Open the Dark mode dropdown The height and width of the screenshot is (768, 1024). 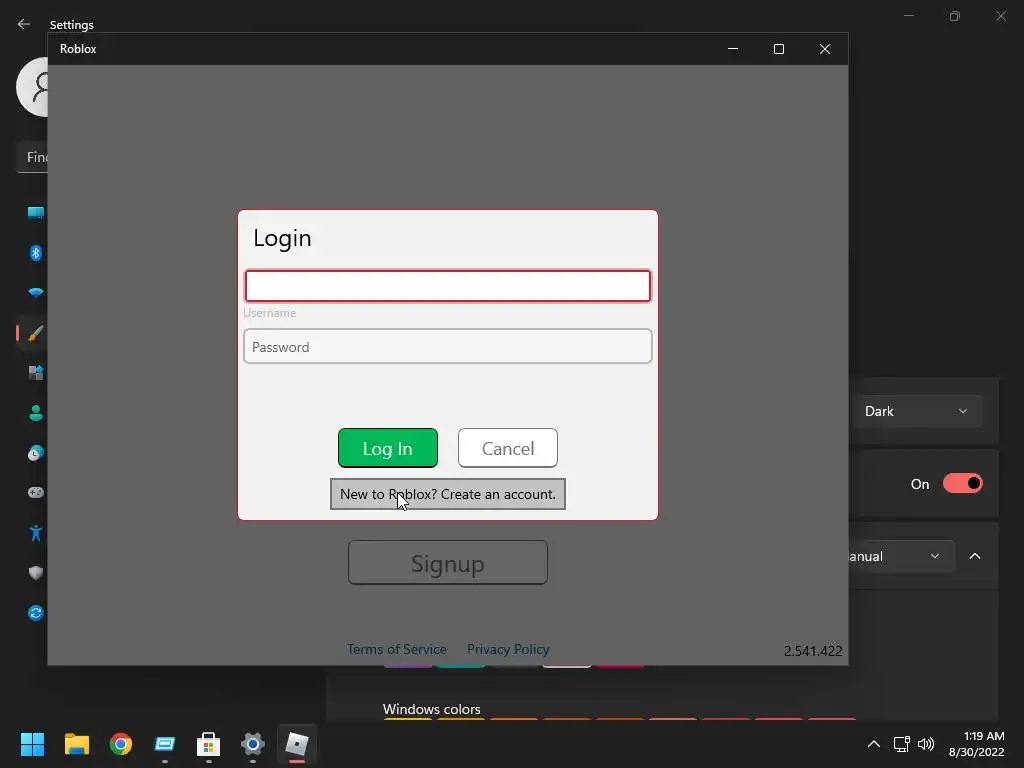point(916,411)
